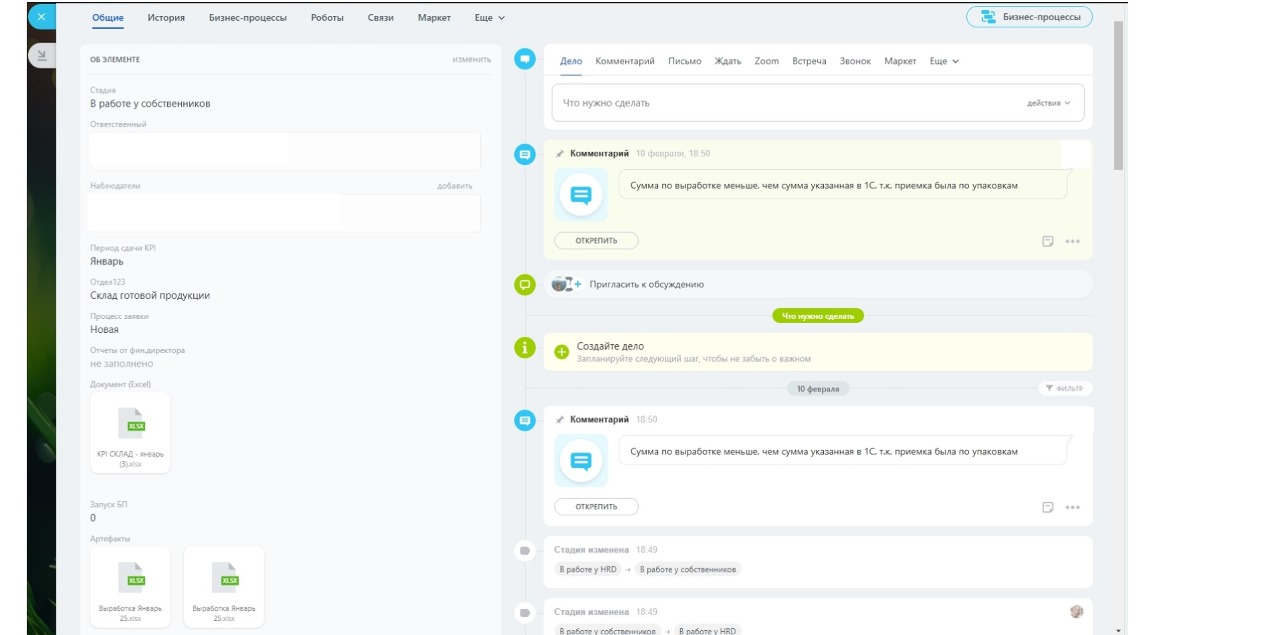Click the pin icon on top comment
The width and height of the screenshot is (1280, 635).
(x=560, y=154)
